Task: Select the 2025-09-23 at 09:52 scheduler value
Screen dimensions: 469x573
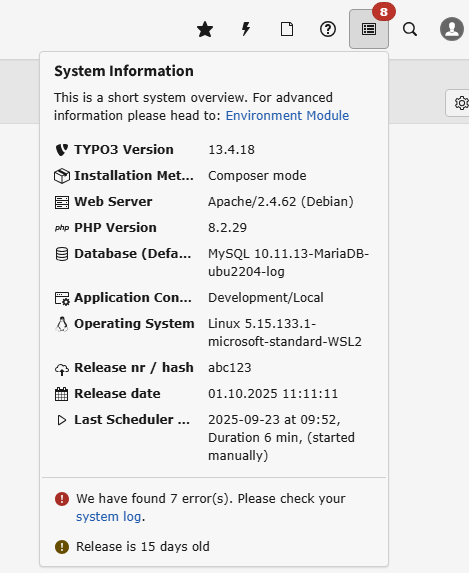Action: (x=281, y=438)
